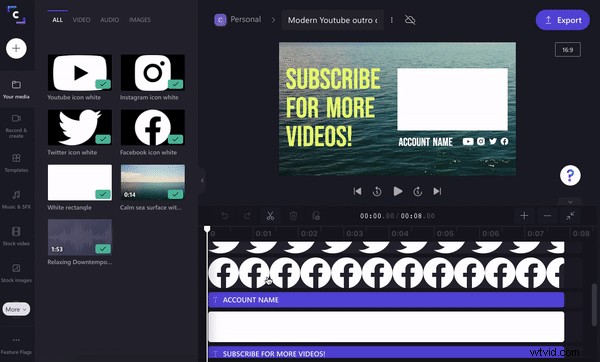Play the video preview
This screenshot has height=362, width=600.
(x=398, y=191)
